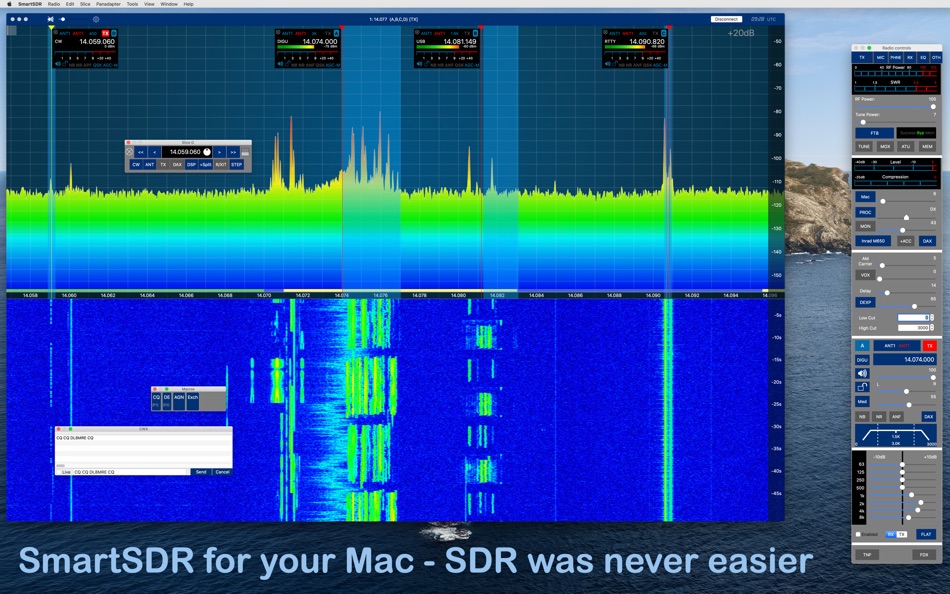Viewport: 950px width, 594px height.
Task: Open the ANT1 antenna selector in Radio controls
Action: coord(896,345)
